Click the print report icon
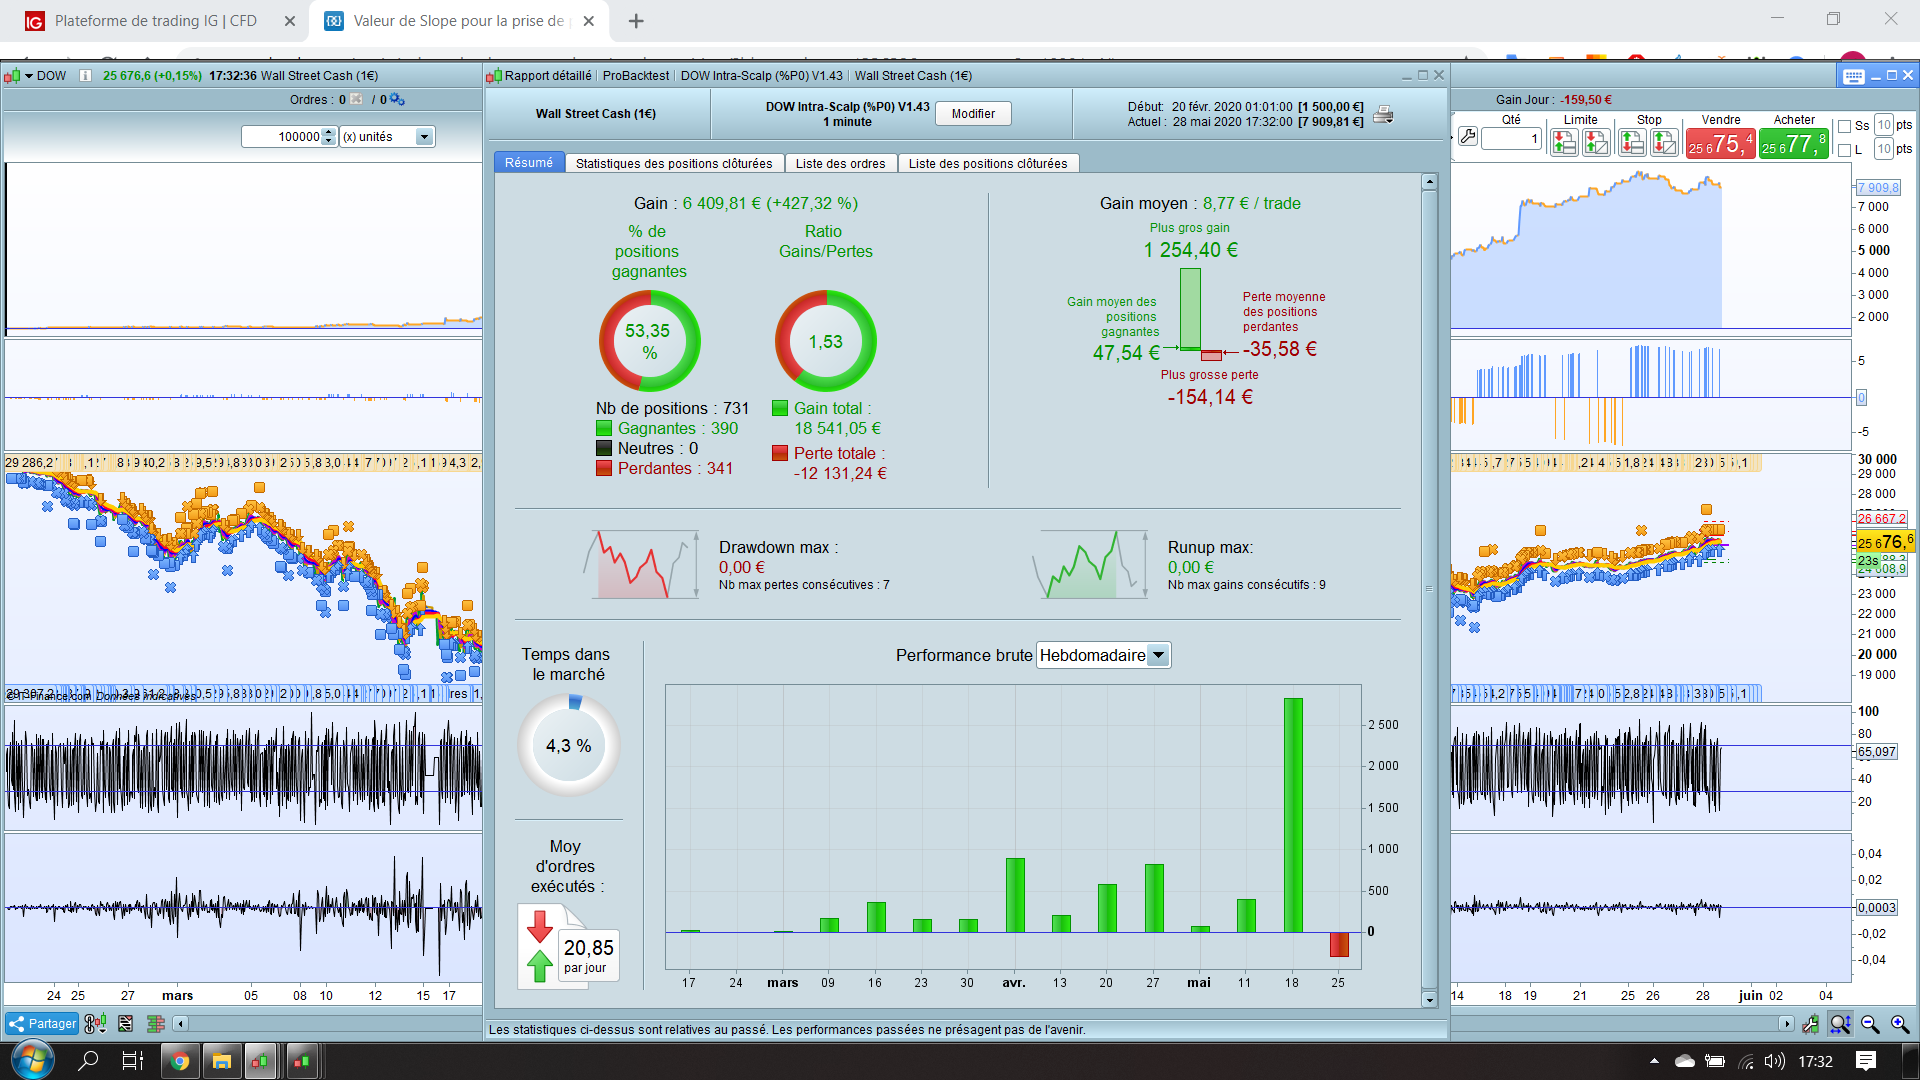Viewport: 1920px width, 1080px height. [1383, 114]
